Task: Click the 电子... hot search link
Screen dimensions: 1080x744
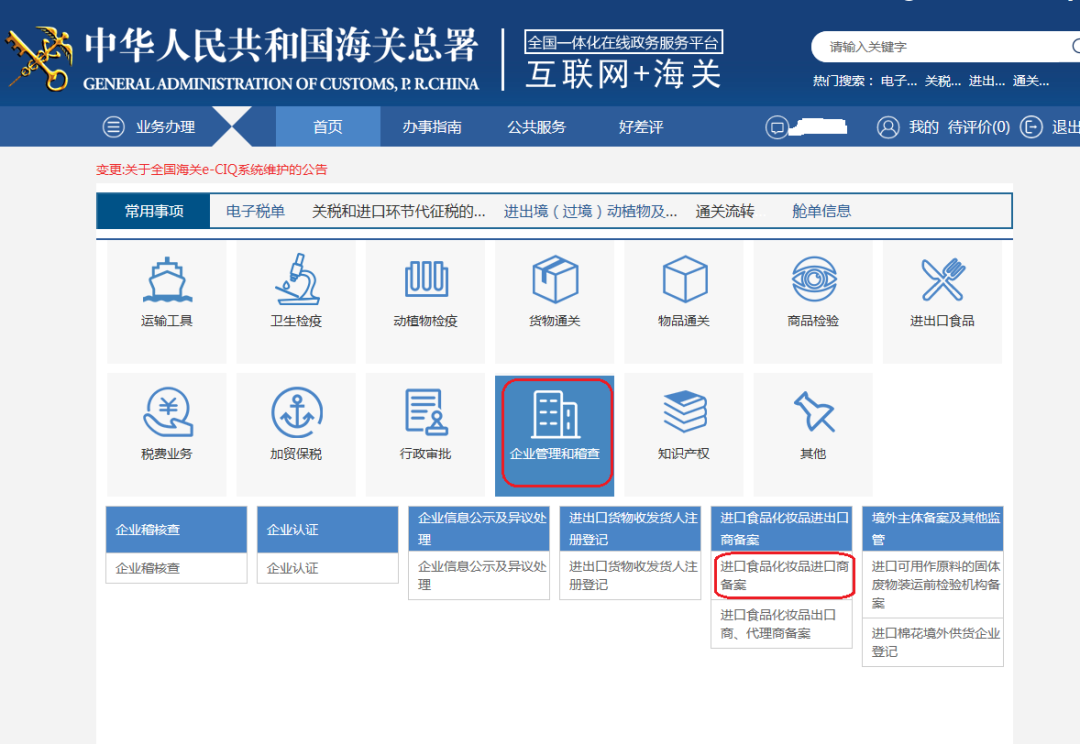Action: (899, 81)
